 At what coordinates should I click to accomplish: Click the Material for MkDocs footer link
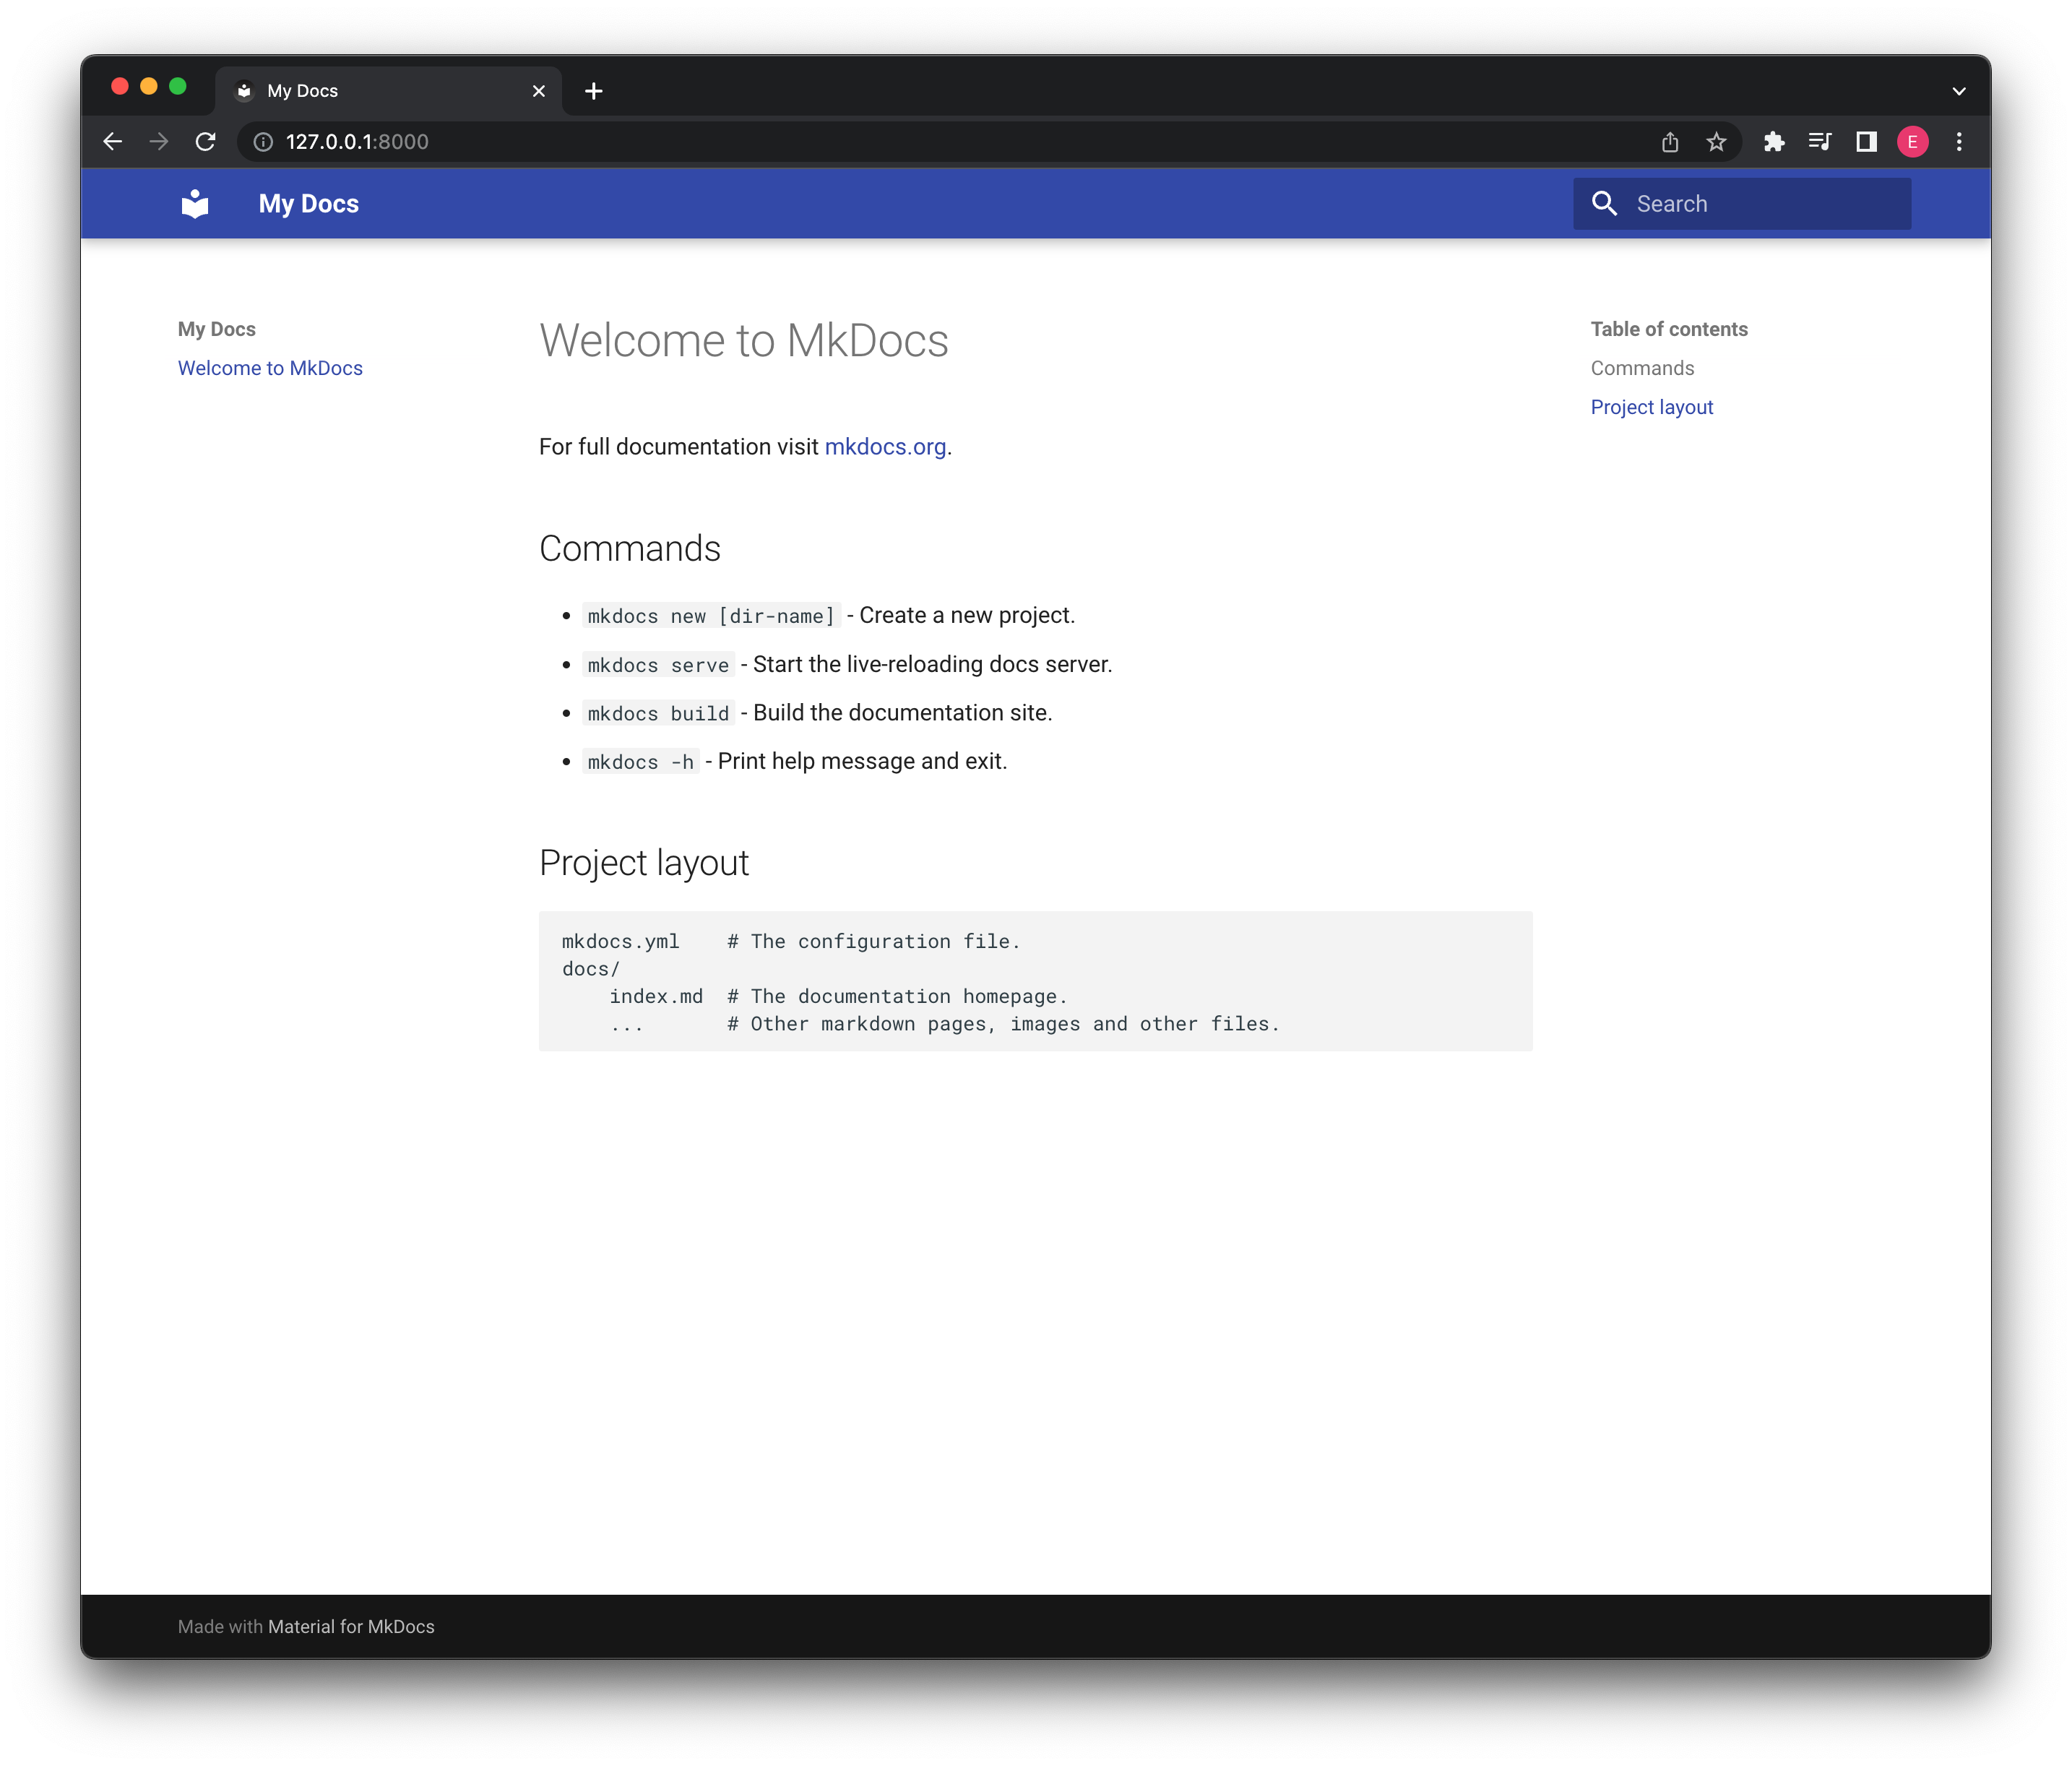[350, 1624]
